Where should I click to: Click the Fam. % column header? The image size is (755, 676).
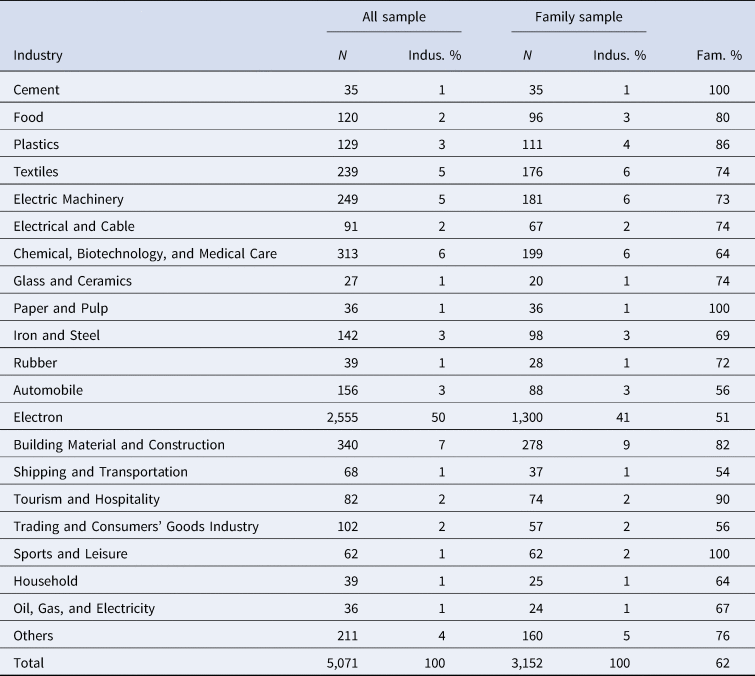pyautogui.click(x=719, y=55)
